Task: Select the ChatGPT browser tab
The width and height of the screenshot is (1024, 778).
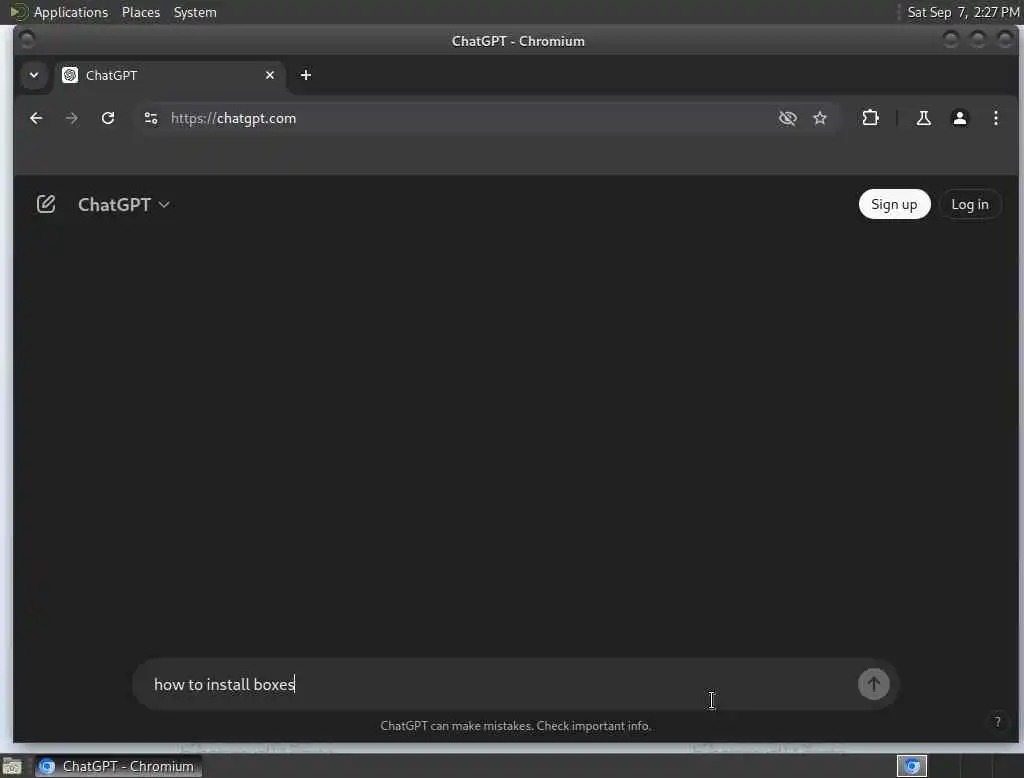Action: 170,75
